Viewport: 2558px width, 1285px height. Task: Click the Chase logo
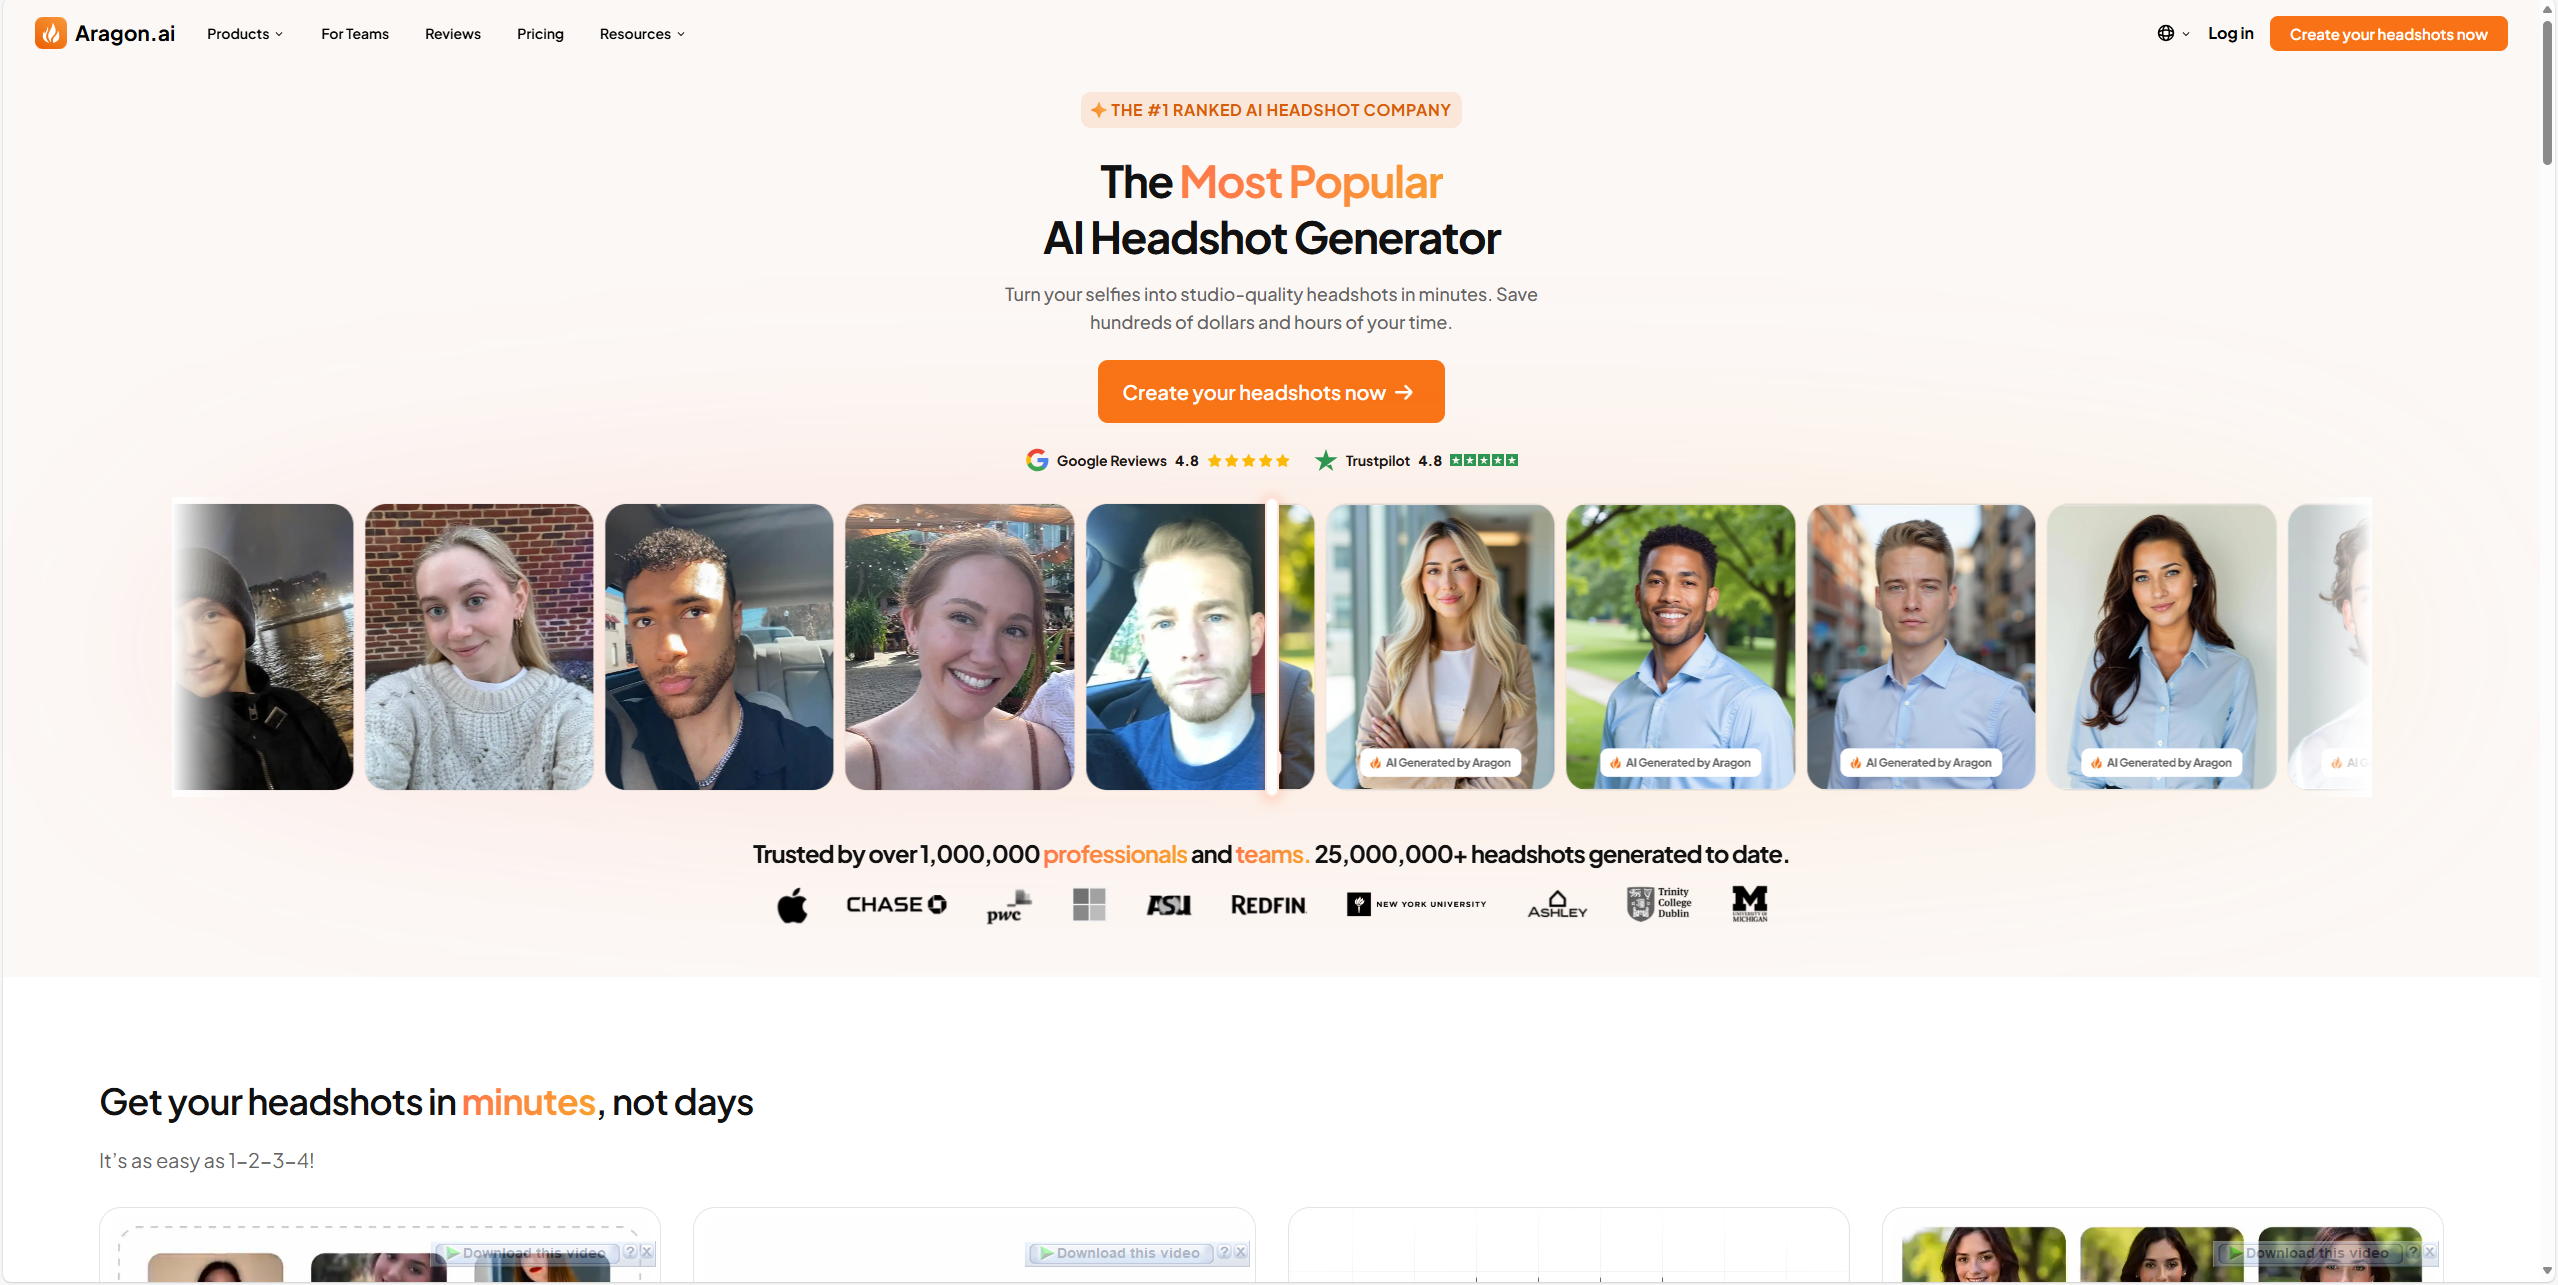[896, 905]
